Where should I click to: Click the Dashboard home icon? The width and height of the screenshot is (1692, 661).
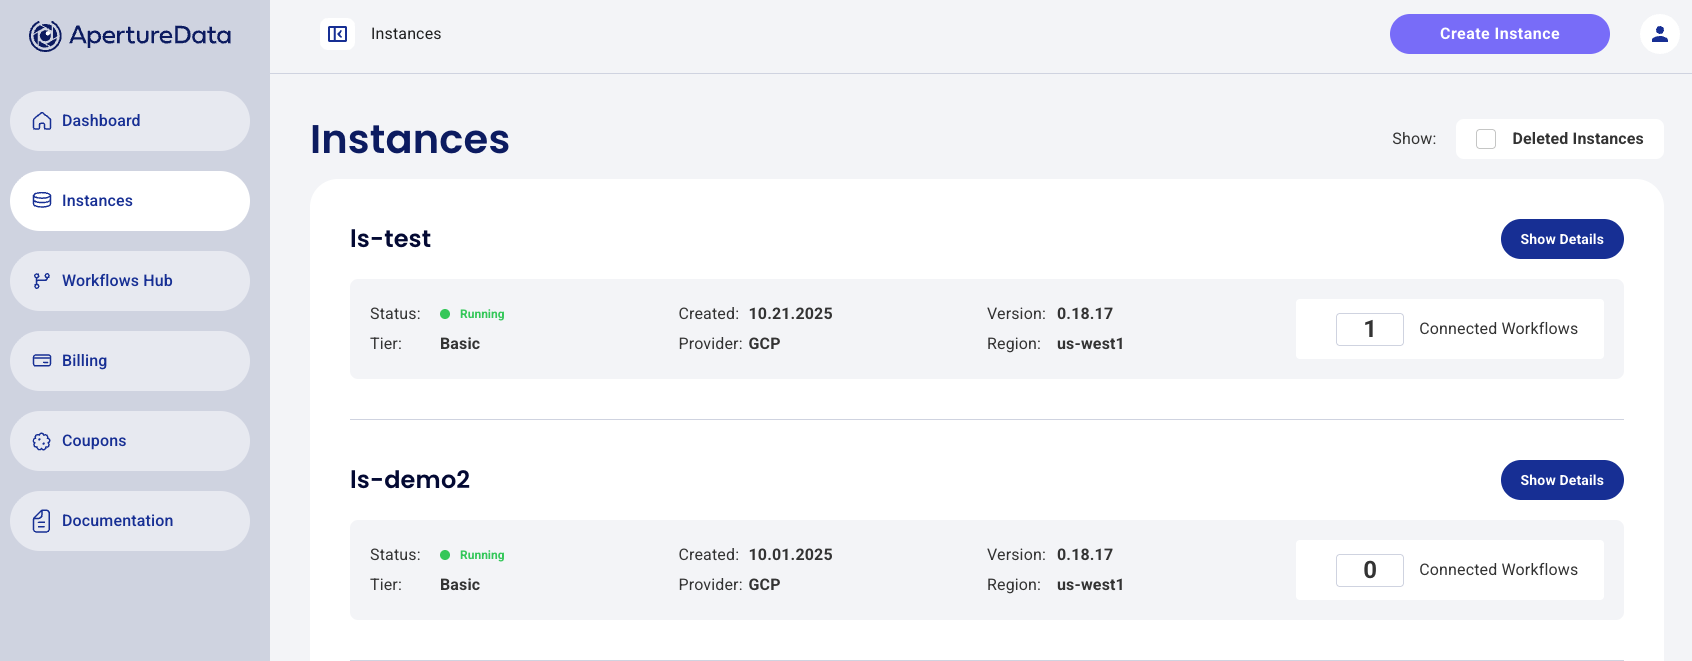click(x=42, y=121)
